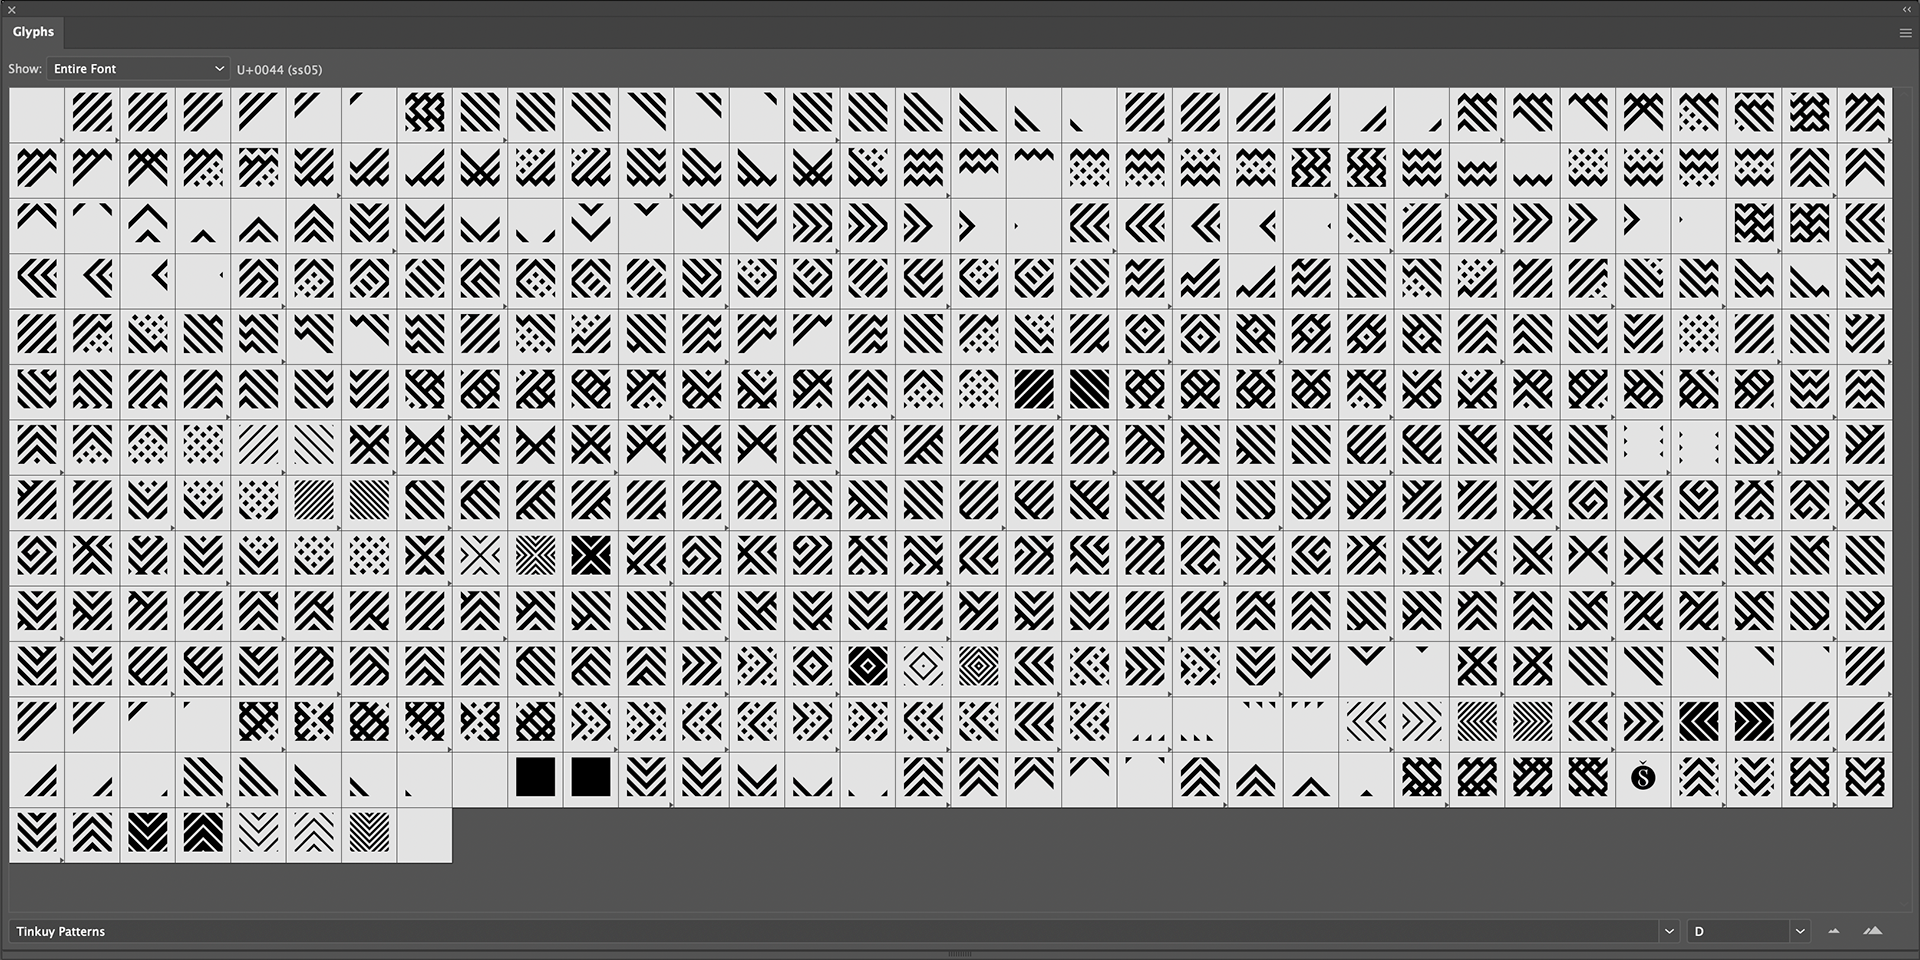Select the blank glyph cell ending the last row
Screen dimensions: 1920x960
click(425, 833)
